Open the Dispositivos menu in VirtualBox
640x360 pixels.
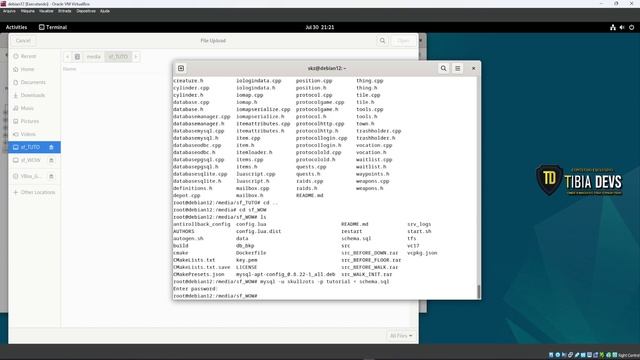(x=86, y=11)
